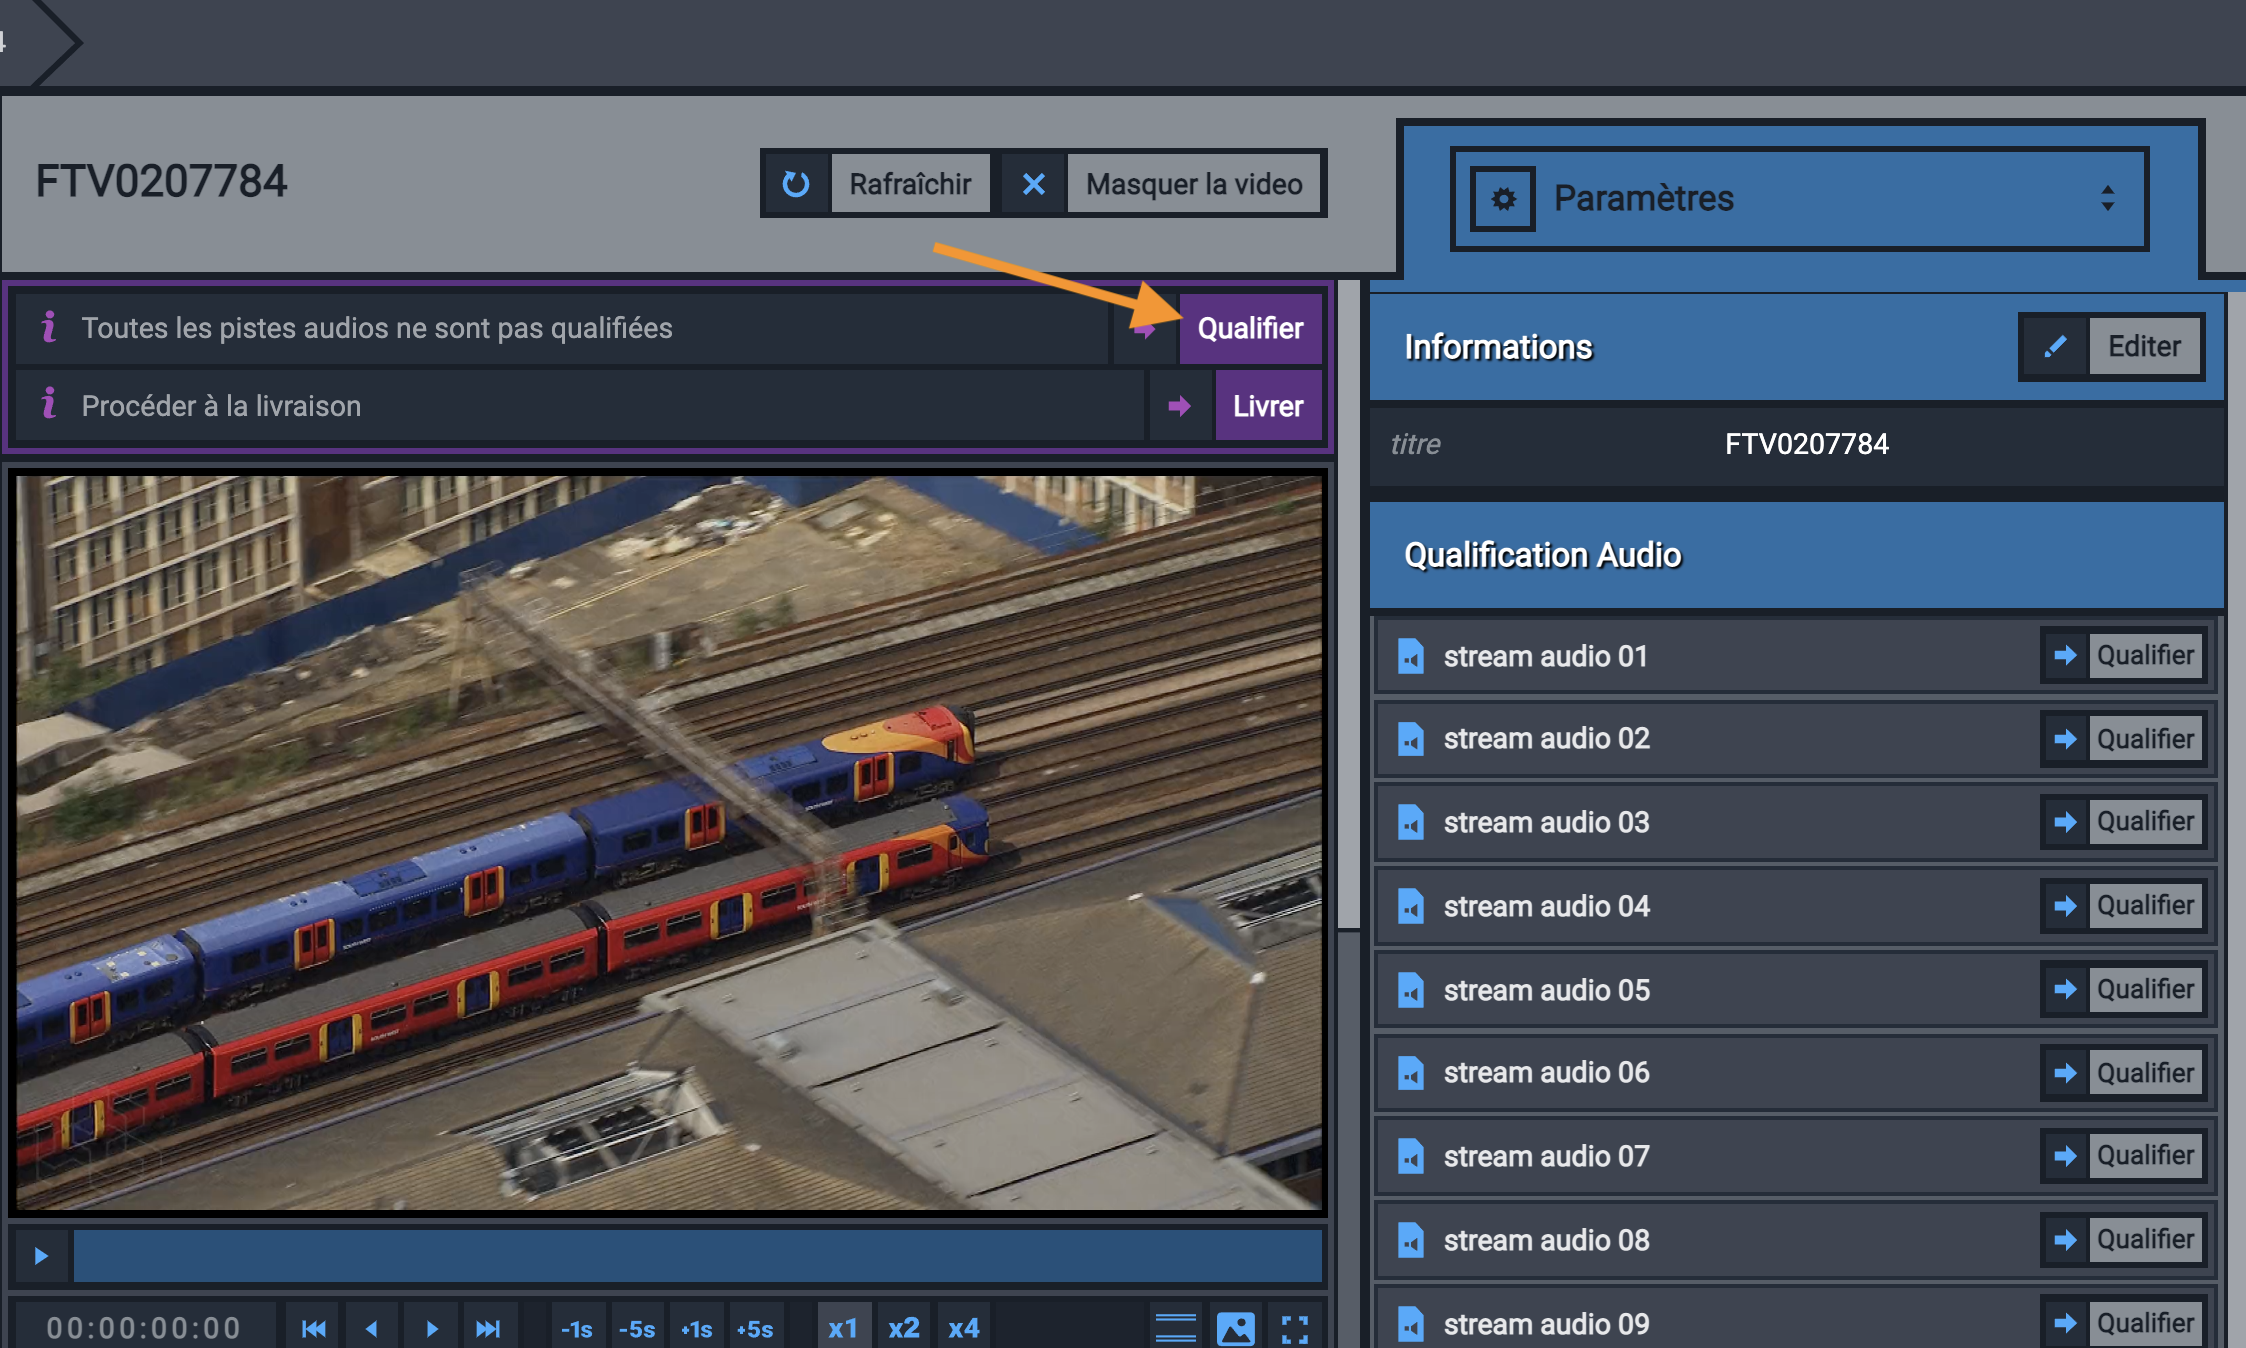Click the horizontal lines icon in player
2246x1348 pixels.
[x=1176, y=1328]
